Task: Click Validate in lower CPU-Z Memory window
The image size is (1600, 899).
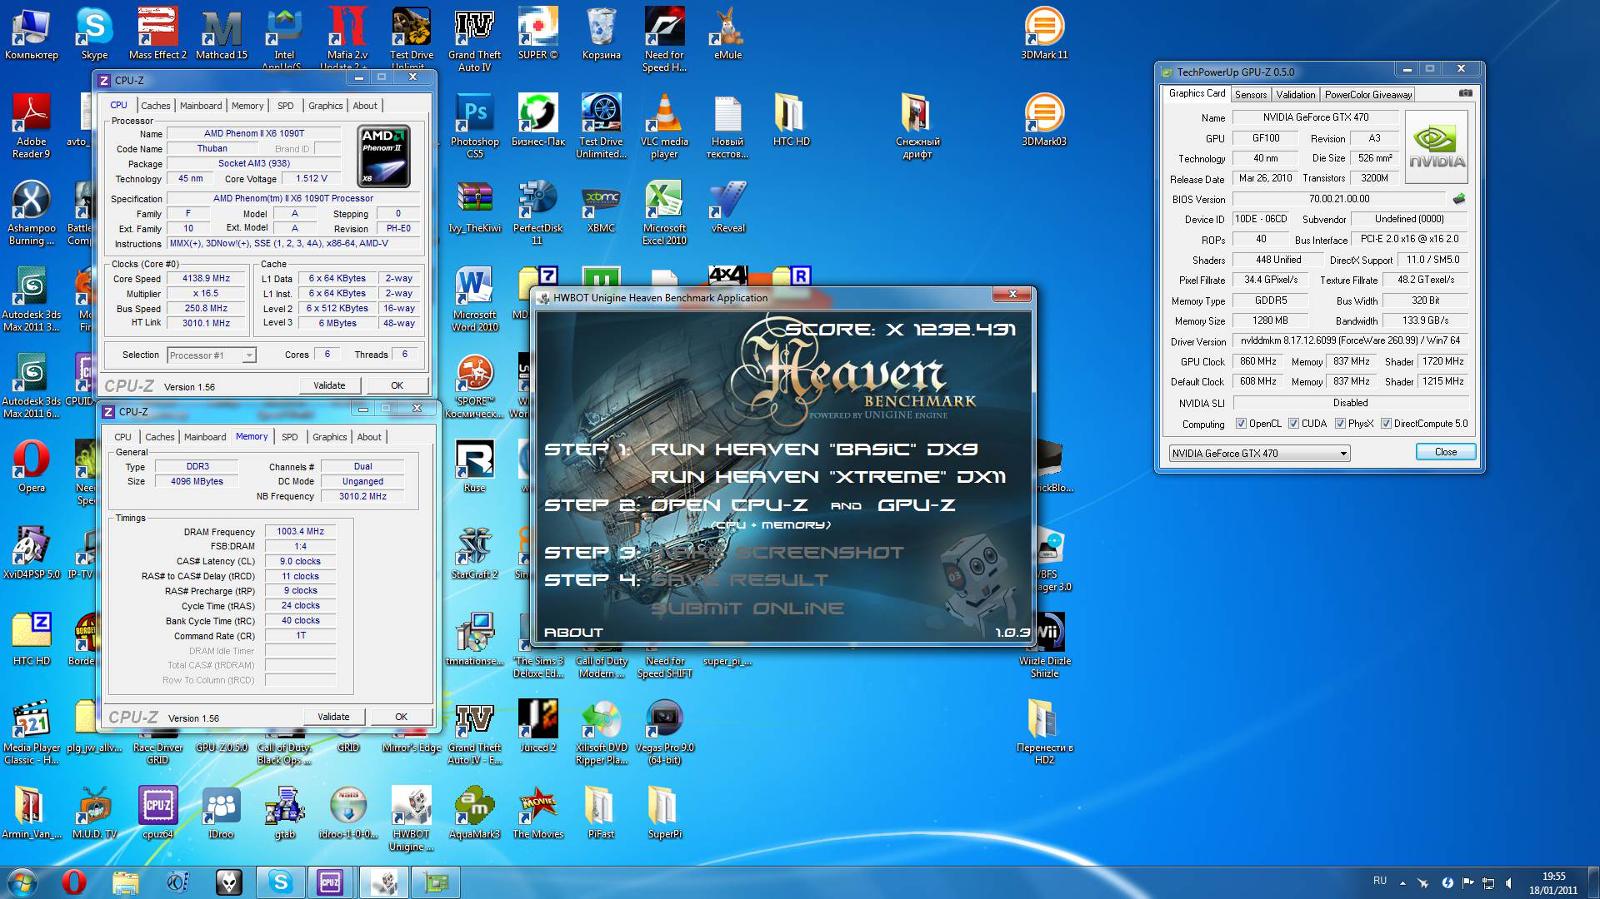Action: (333, 717)
